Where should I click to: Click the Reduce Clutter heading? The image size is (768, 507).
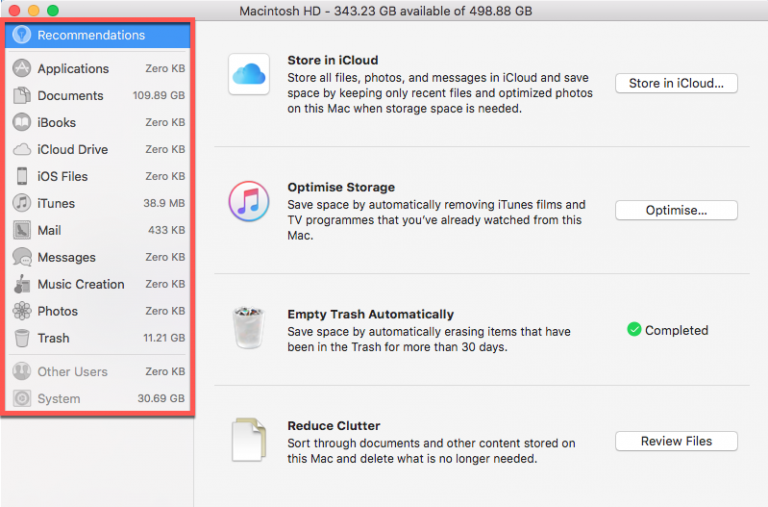[334, 425]
